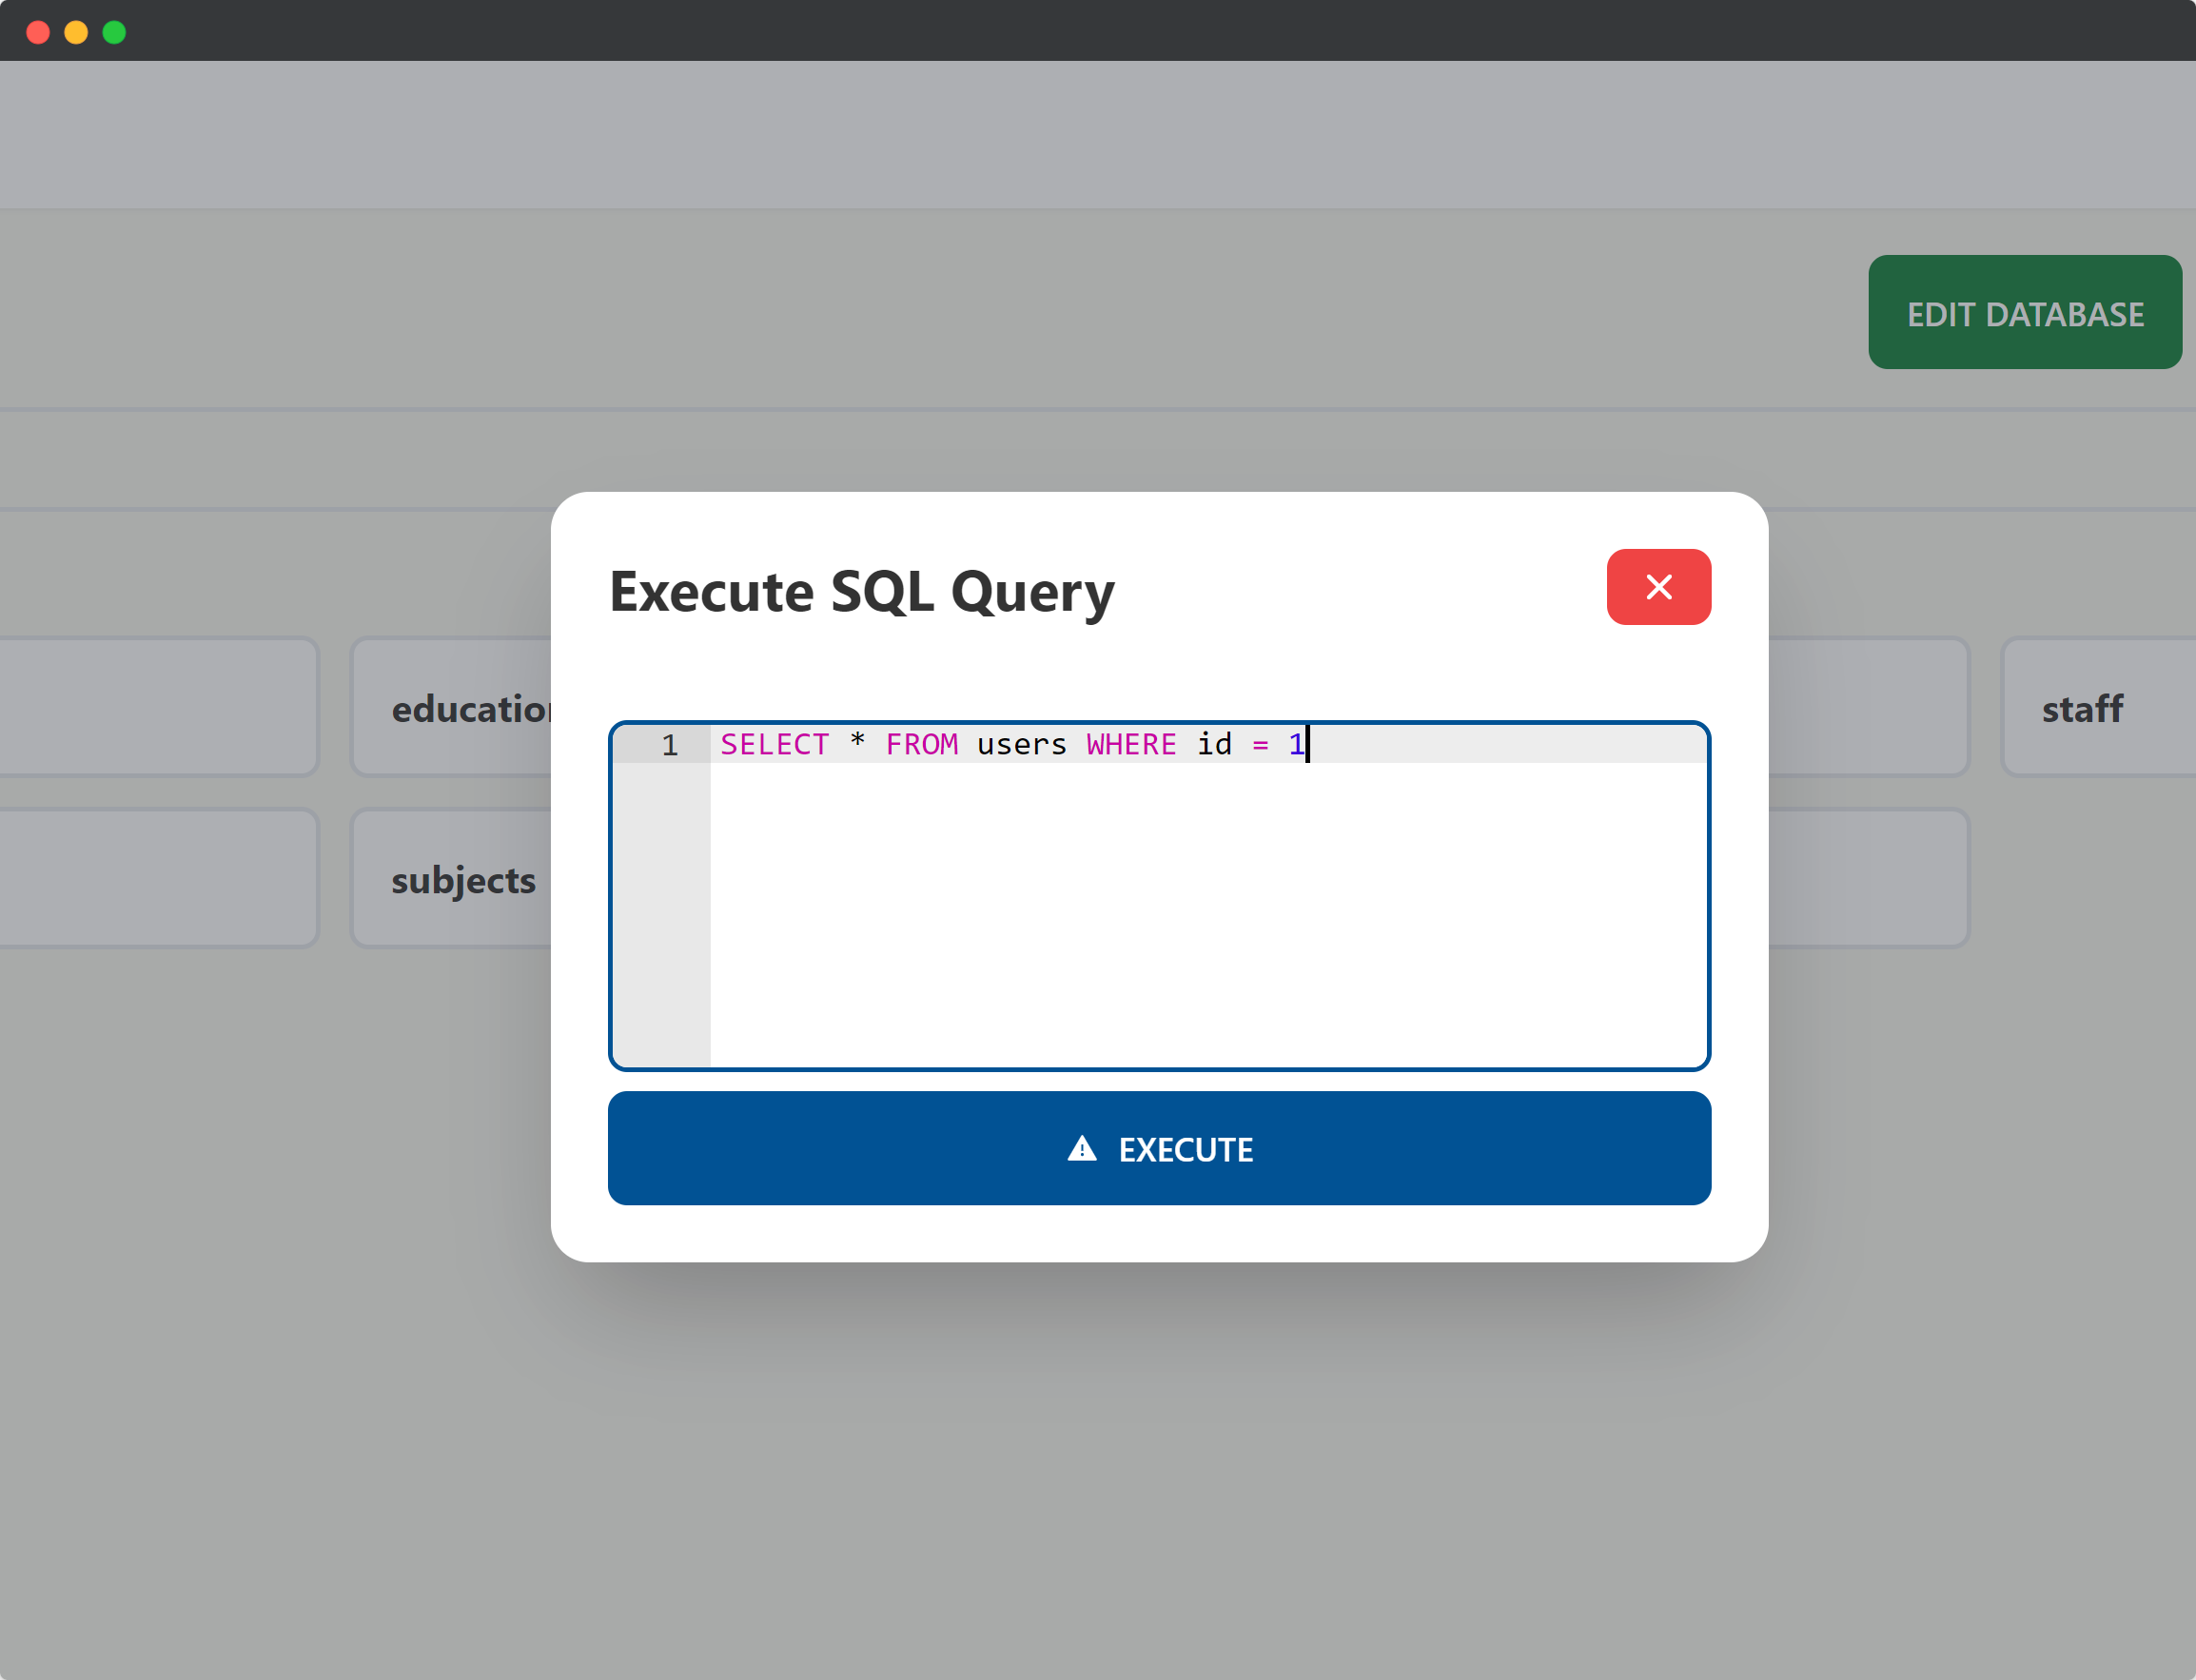Close the Execute SQL Query dialog
2196x1680 pixels.
pos(1658,587)
